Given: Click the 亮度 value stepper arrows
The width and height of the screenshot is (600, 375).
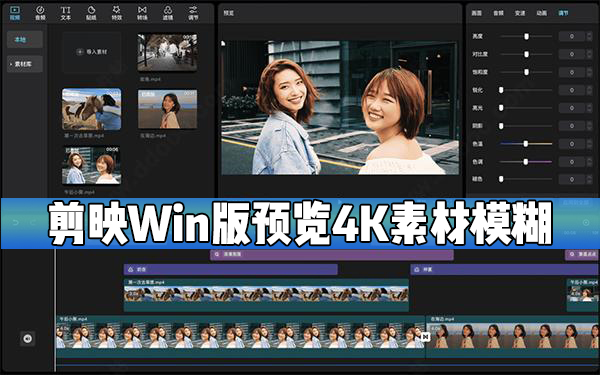Looking at the screenshot, I should click(x=589, y=36).
